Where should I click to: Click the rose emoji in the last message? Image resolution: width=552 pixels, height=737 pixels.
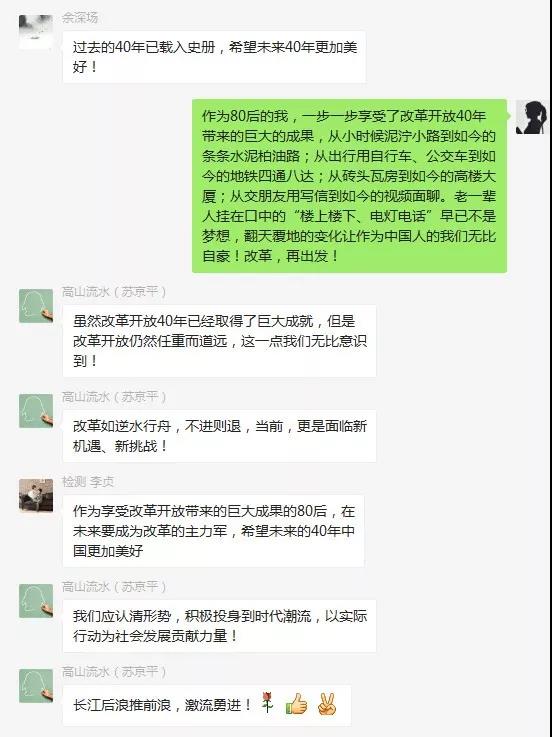coord(268,703)
